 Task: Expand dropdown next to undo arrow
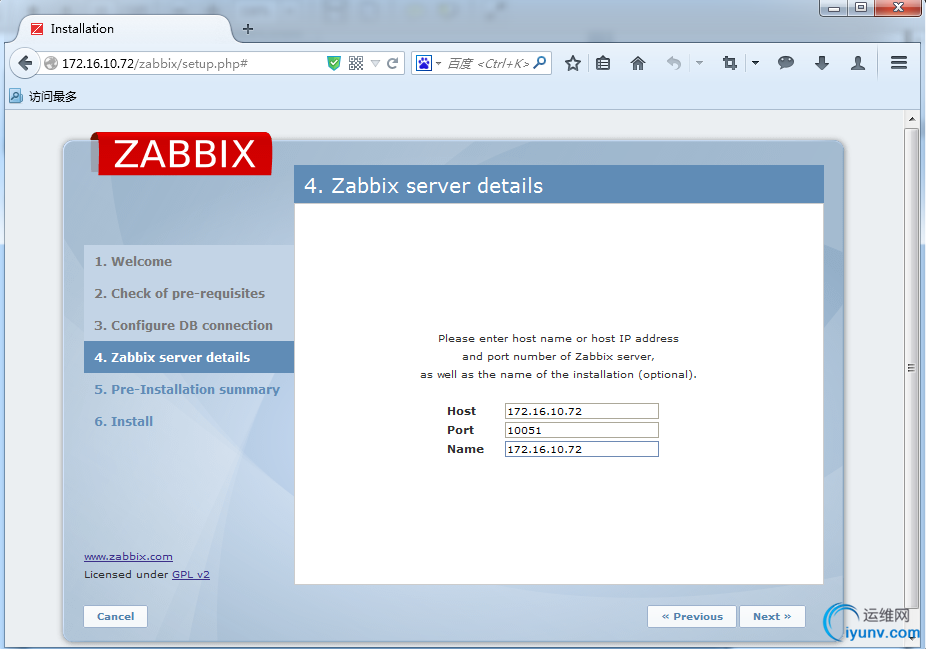[699, 63]
